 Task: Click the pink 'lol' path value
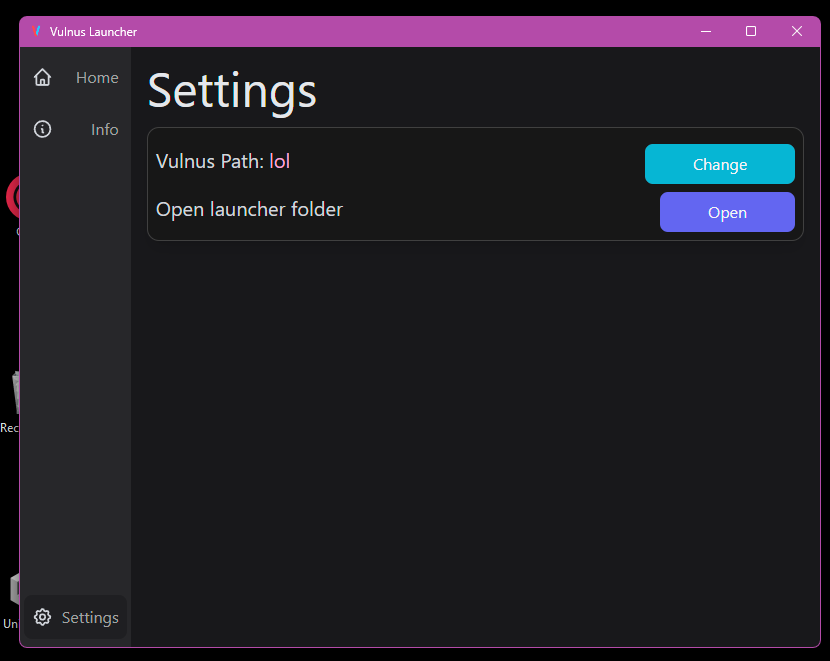pos(279,161)
